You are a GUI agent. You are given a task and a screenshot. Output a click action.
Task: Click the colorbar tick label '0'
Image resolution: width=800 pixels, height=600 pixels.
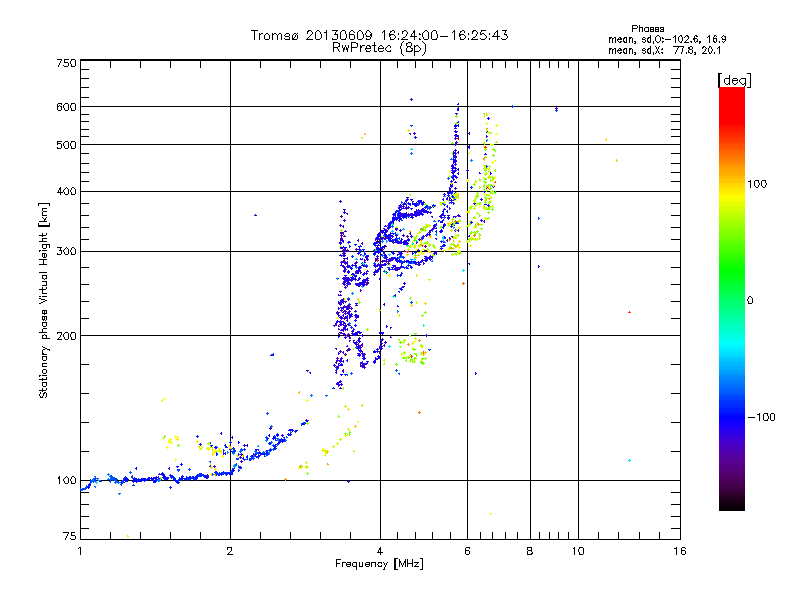point(750,301)
